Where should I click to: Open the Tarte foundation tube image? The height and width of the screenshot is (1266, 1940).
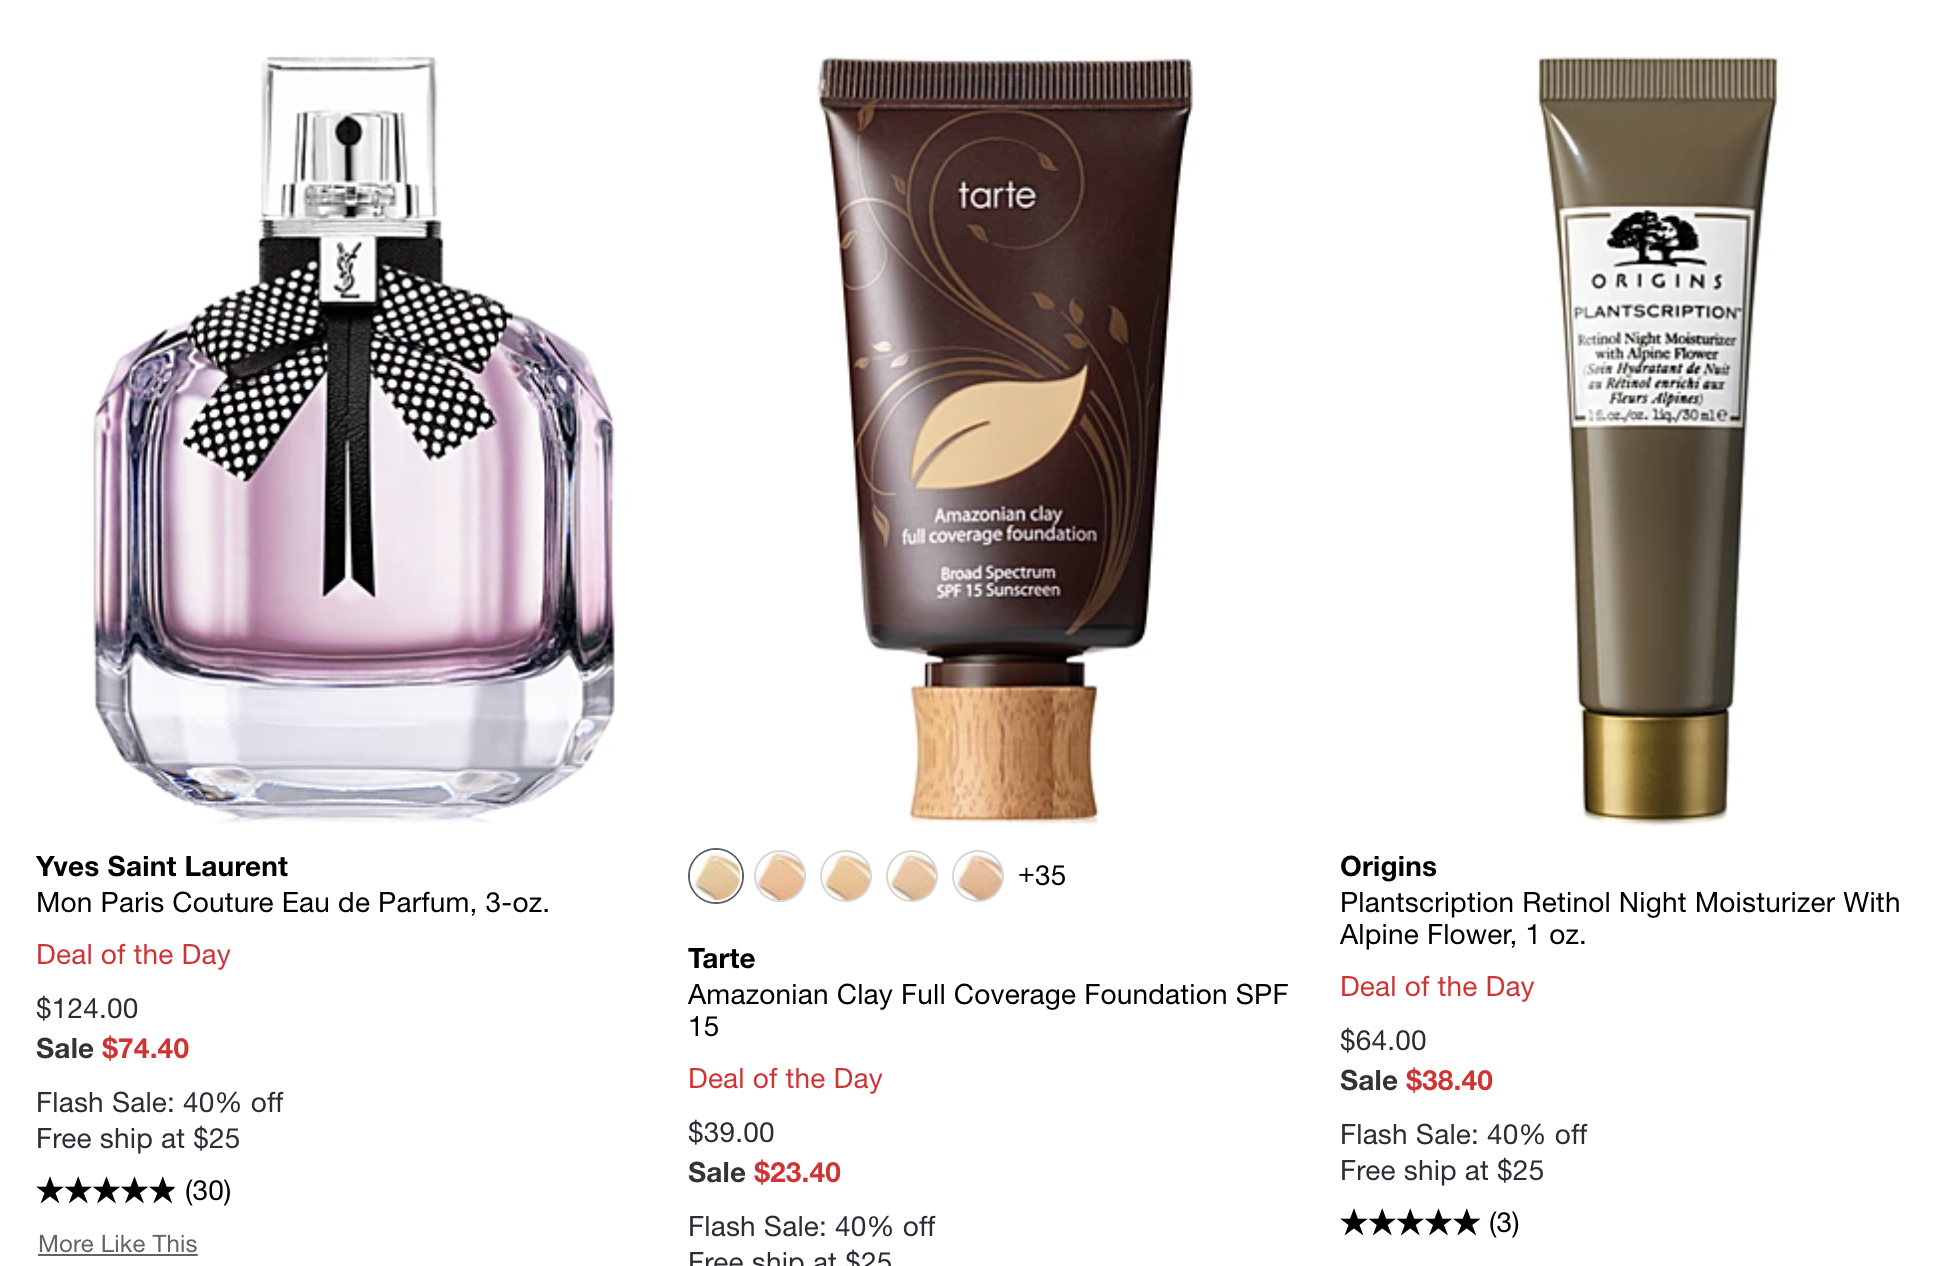(1004, 438)
